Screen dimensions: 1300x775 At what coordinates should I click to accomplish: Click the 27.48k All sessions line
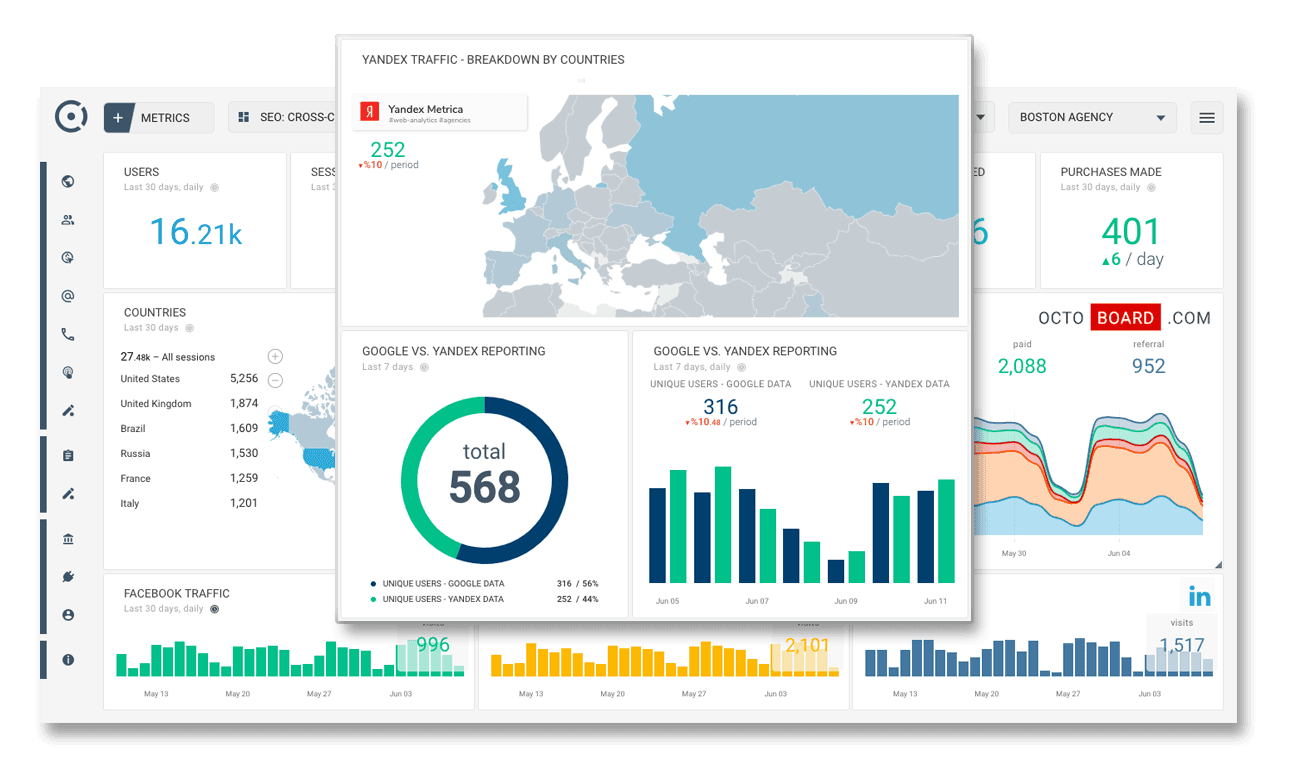pyautogui.click(x=167, y=357)
